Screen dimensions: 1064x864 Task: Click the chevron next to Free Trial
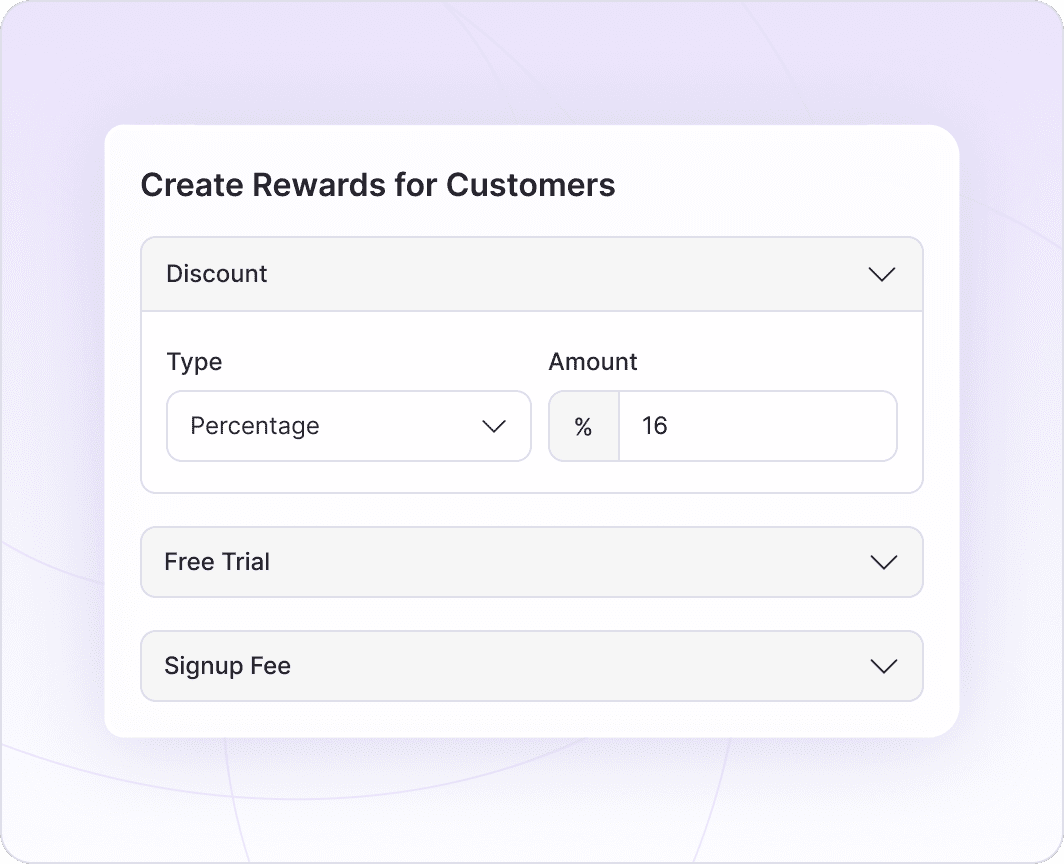[884, 562]
